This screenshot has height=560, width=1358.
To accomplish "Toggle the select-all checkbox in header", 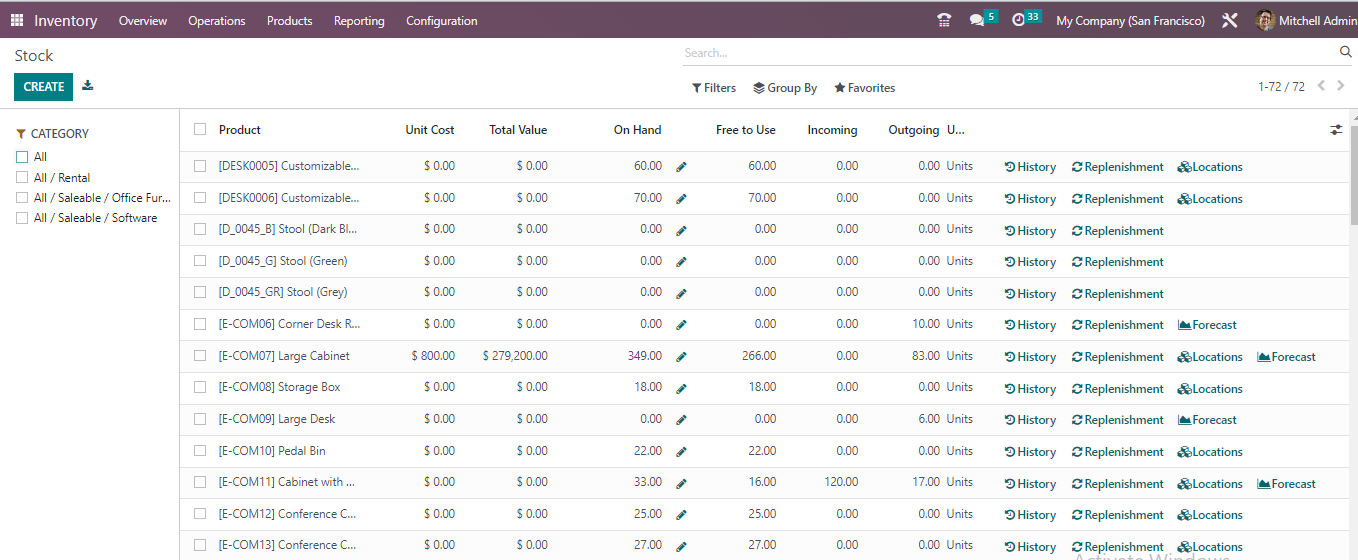I will click(x=200, y=129).
